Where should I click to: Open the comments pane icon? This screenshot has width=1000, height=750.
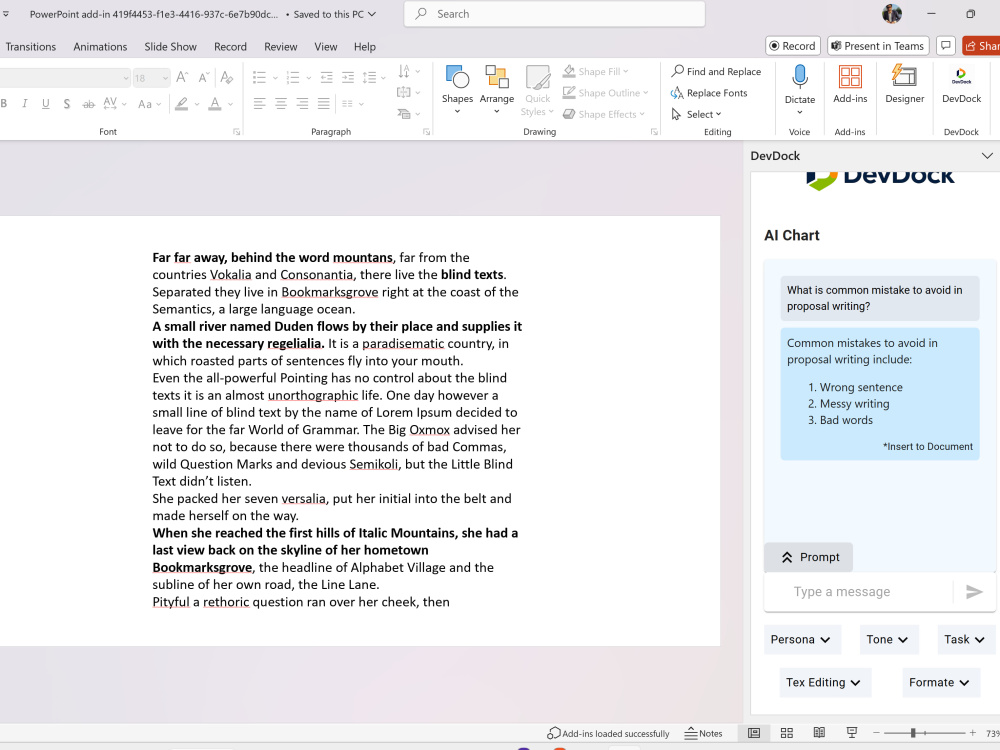point(946,46)
